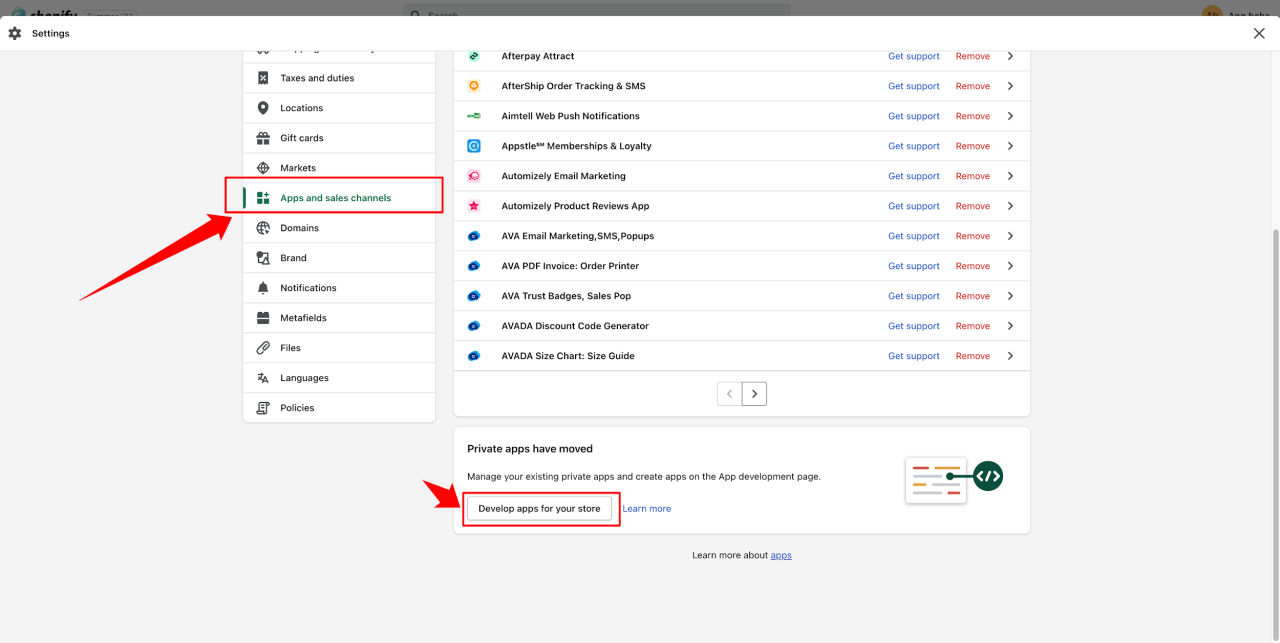Viewport: 1280px width, 643px height.
Task: Select Languages in settings sidebar
Action: [x=304, y=378]
